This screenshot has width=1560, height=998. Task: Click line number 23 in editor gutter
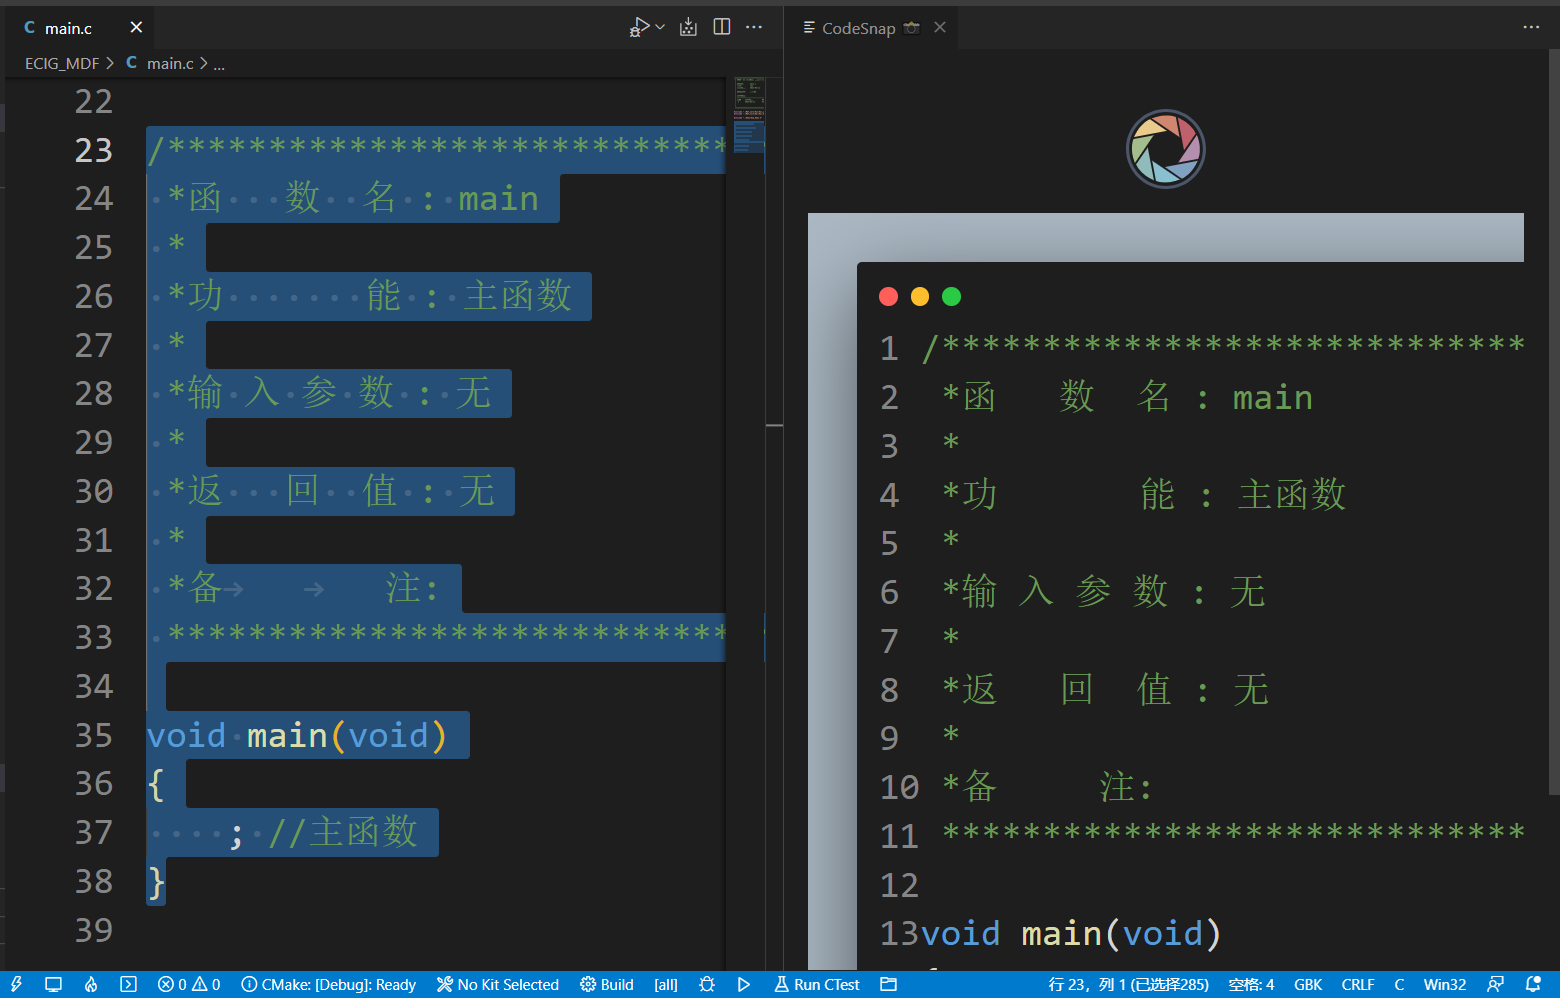(x=93, y=150)
